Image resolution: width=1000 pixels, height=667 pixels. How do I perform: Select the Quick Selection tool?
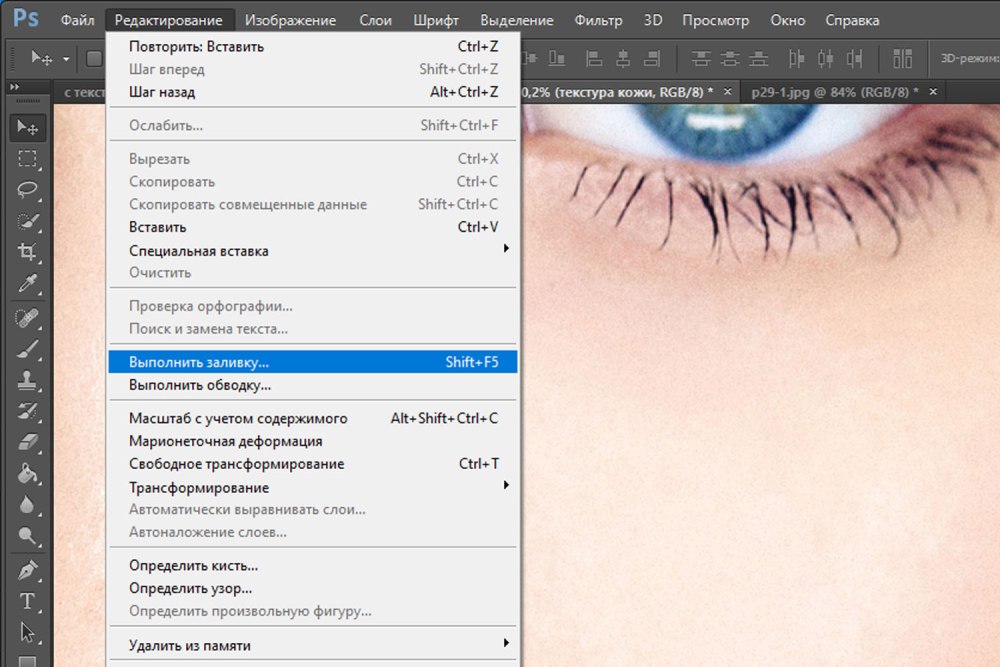click(27, 221)
